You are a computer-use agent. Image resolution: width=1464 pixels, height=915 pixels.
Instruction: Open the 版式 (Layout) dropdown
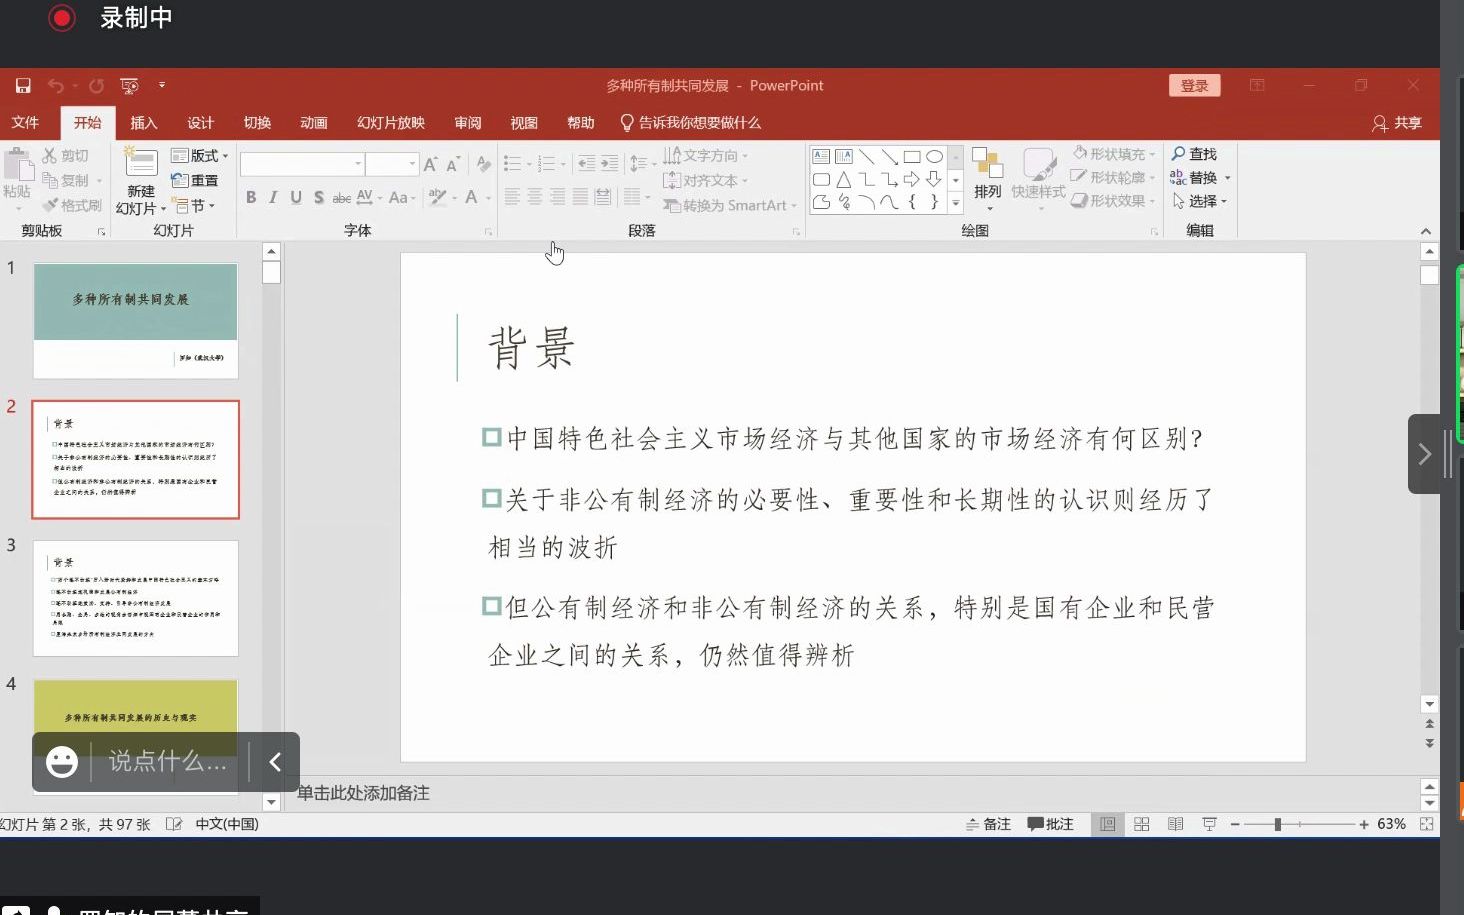pyautogui.click(x=200, y=156)
